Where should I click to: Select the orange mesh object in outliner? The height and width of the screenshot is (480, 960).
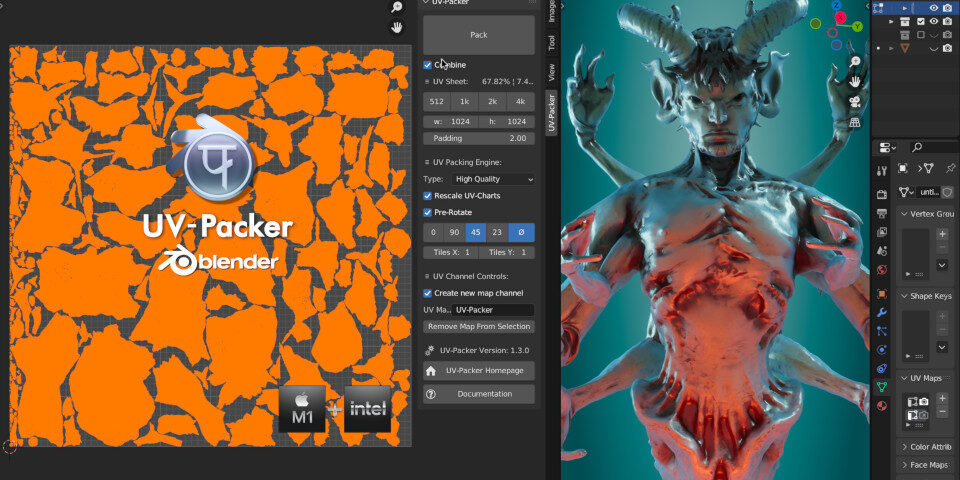click(906, 48)
